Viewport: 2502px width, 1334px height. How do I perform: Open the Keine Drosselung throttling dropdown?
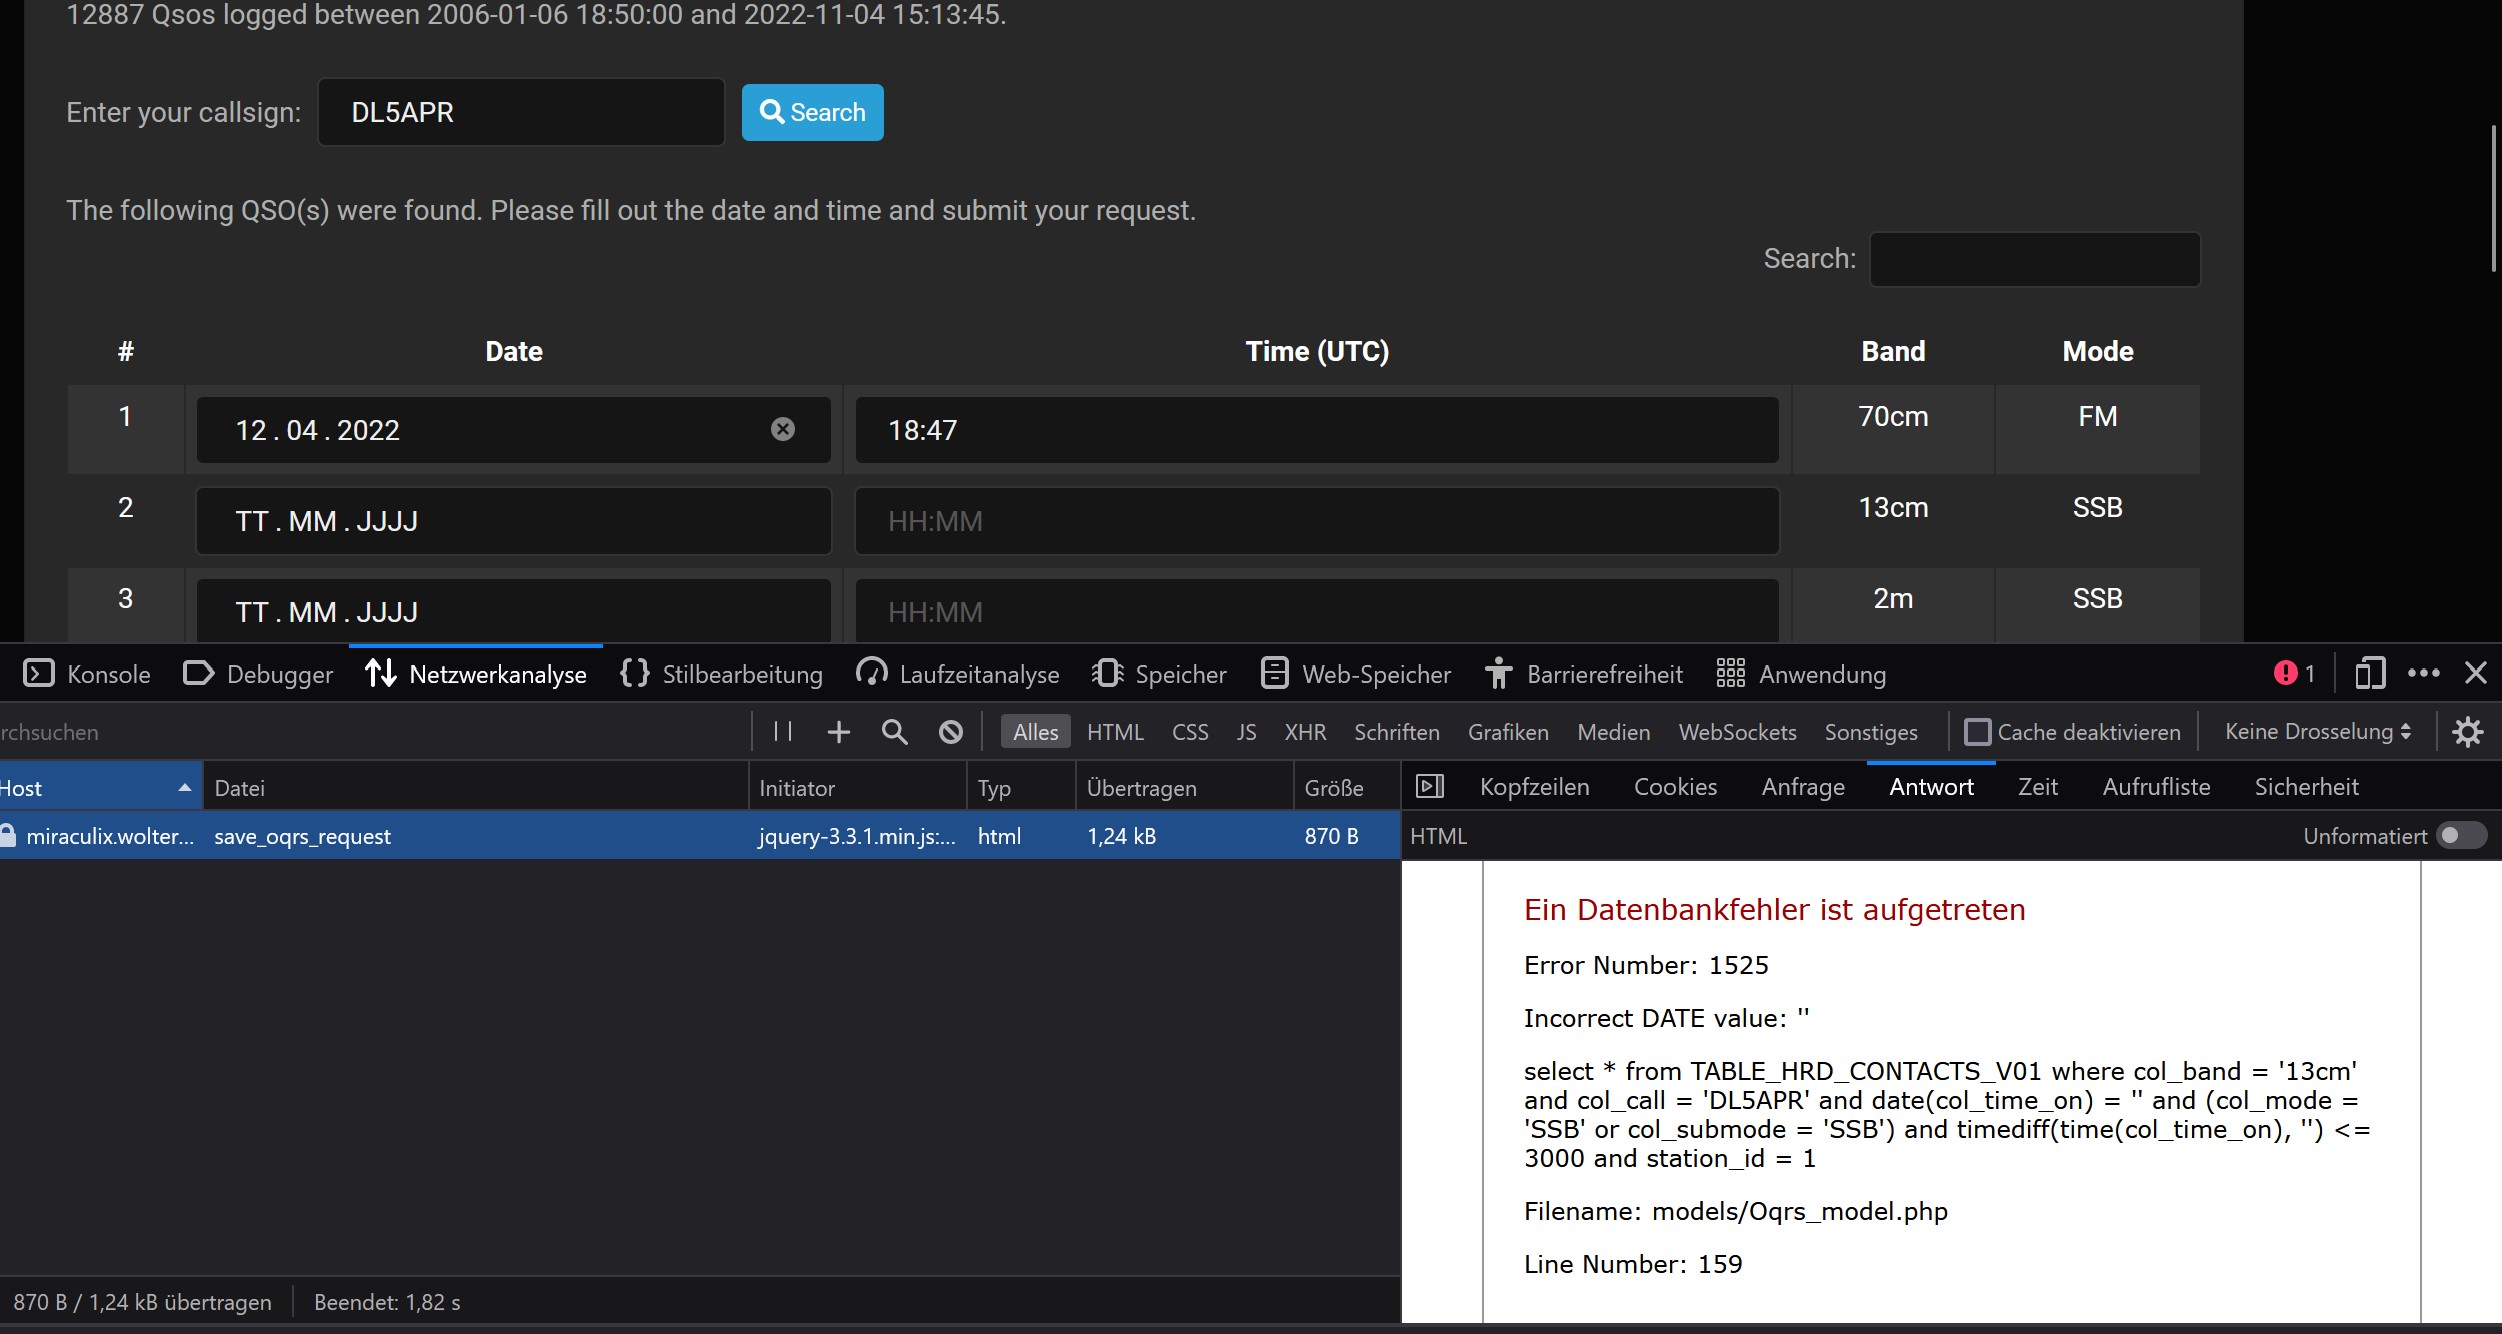coord(2316,732)
